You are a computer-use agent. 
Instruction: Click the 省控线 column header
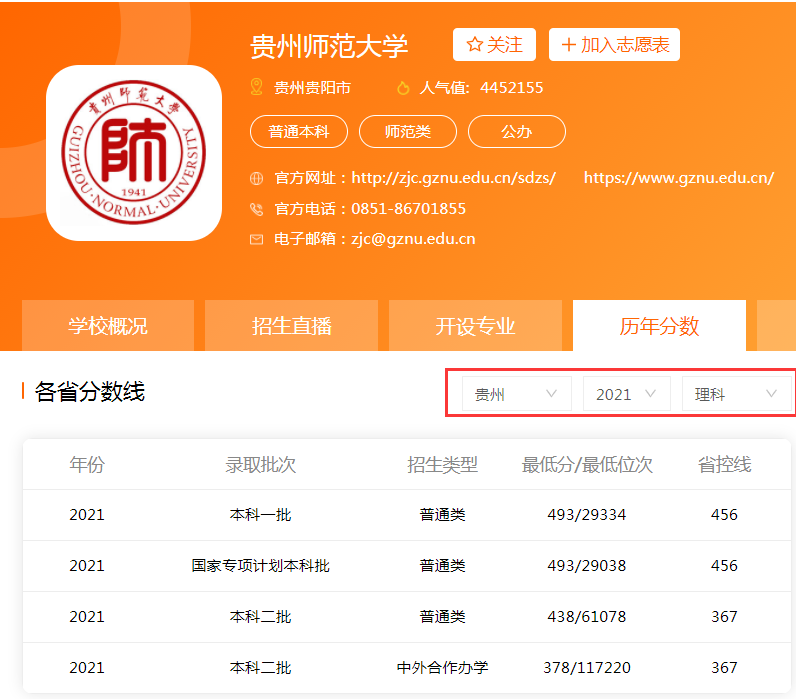724,464
